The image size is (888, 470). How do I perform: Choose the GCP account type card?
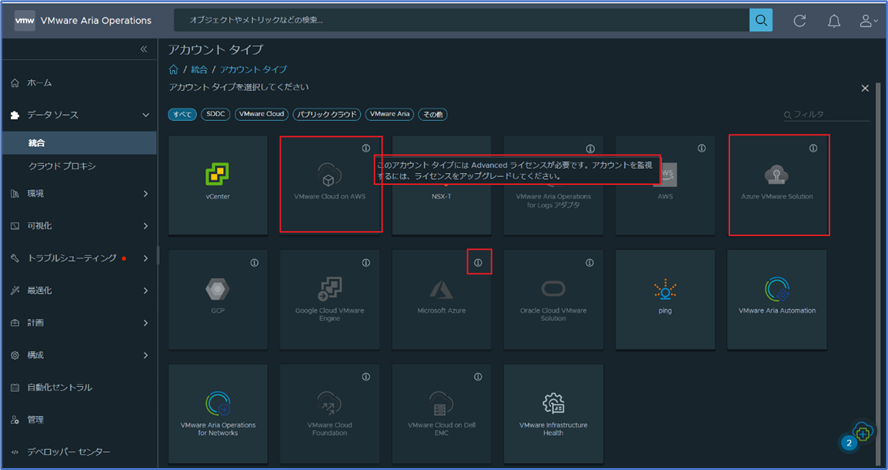coord(218,300)
